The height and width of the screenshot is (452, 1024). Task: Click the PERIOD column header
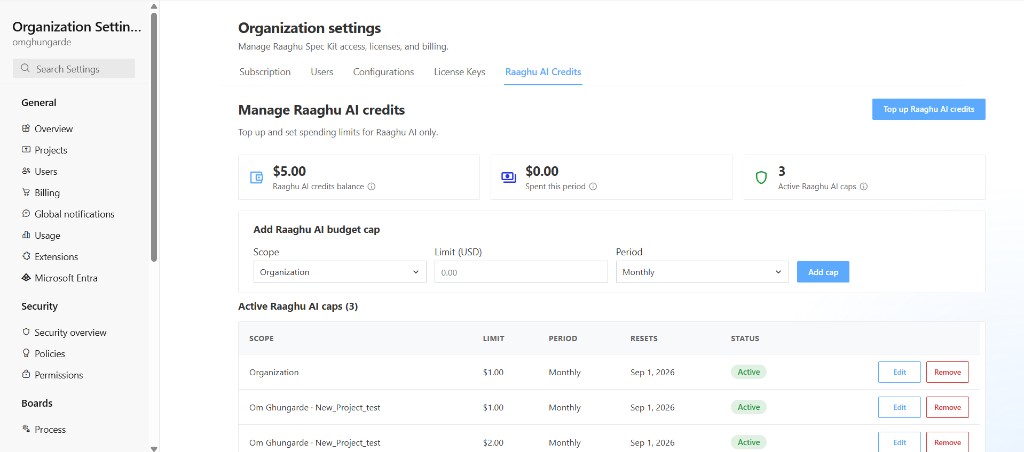563,338
